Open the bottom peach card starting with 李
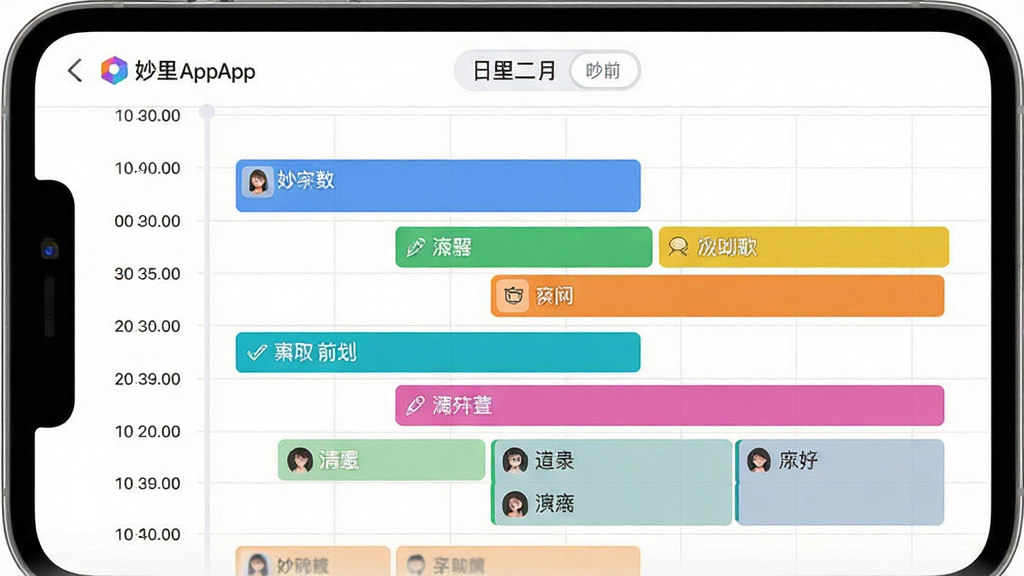 pyautogui.click(x=518, y=561)
